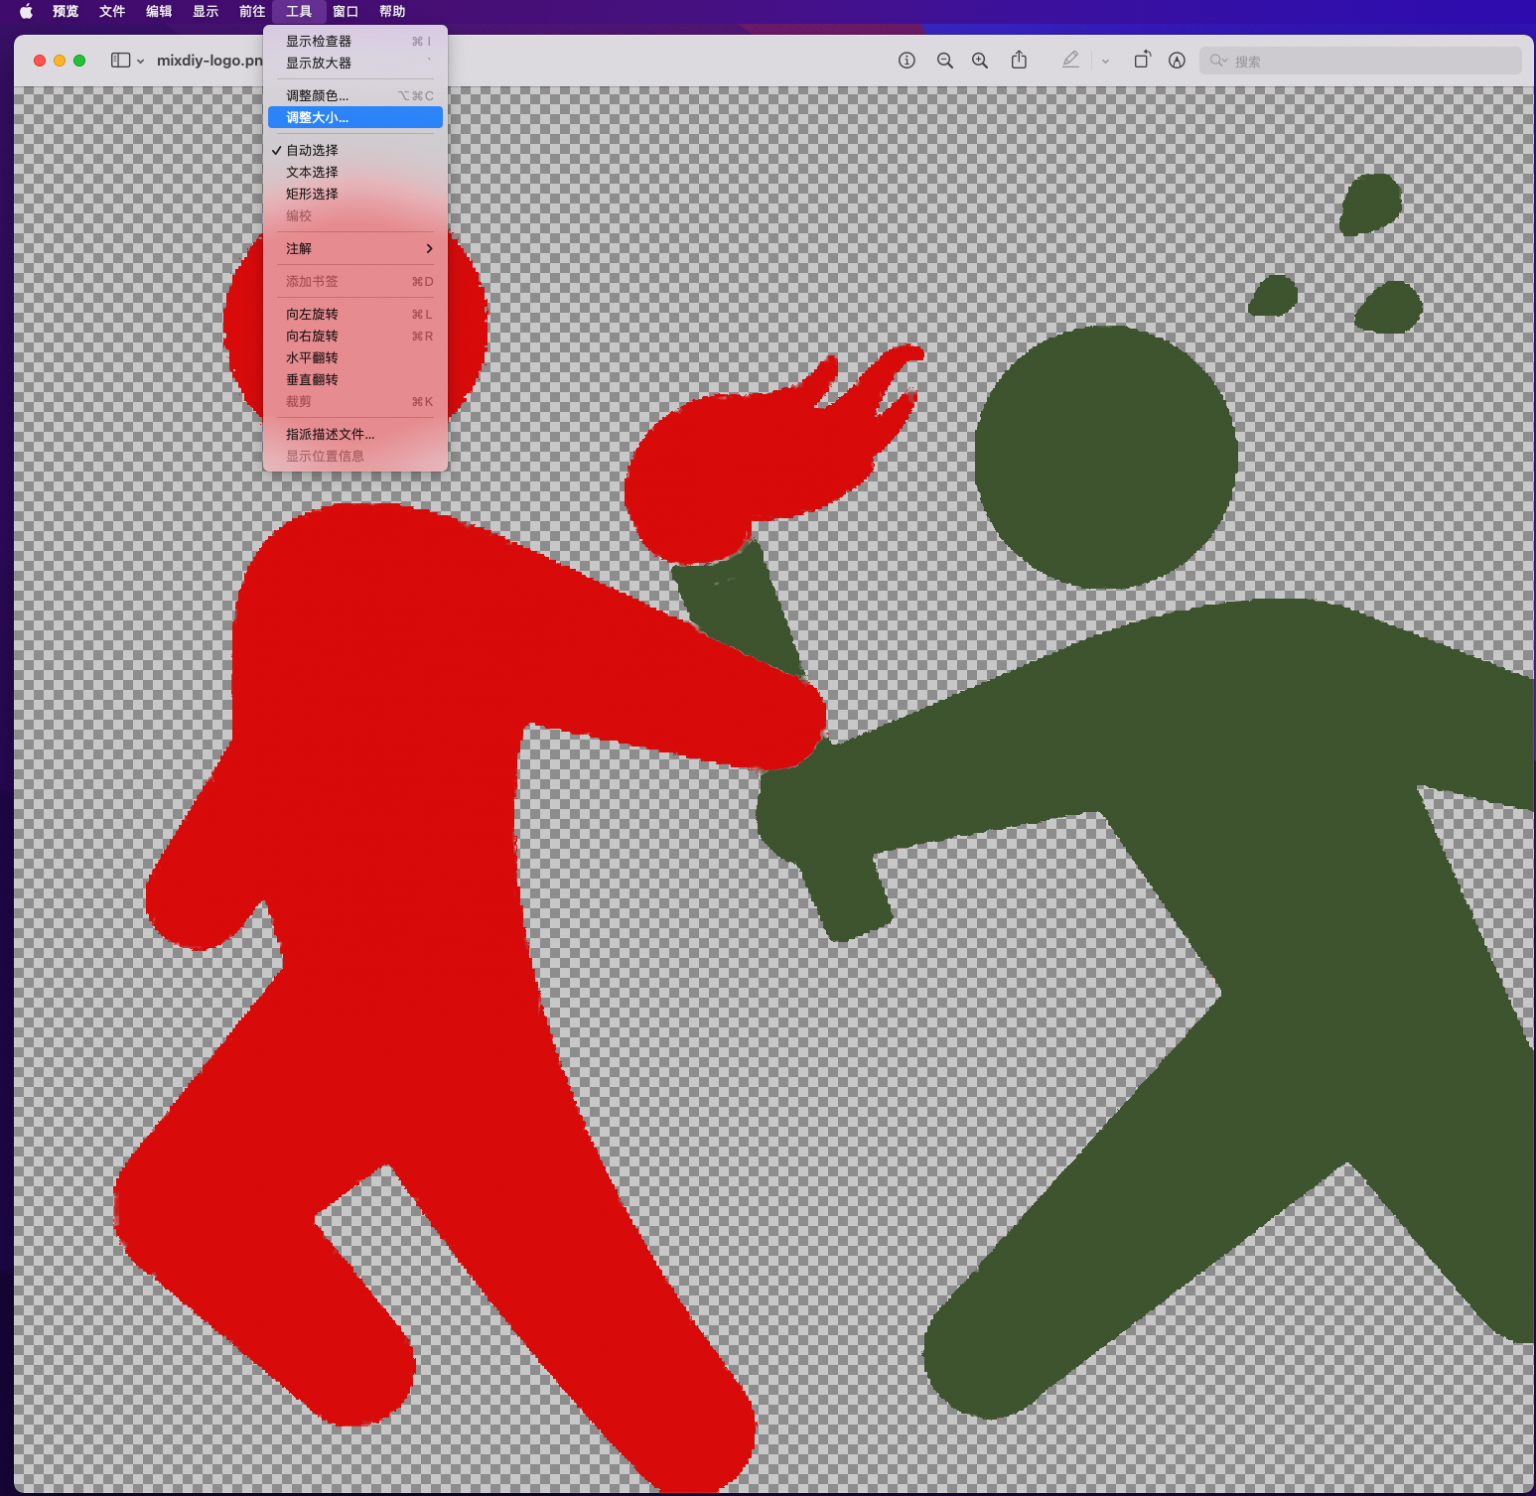
Task: Click the inspector info icon in toolbar
Action: (906, 60)
